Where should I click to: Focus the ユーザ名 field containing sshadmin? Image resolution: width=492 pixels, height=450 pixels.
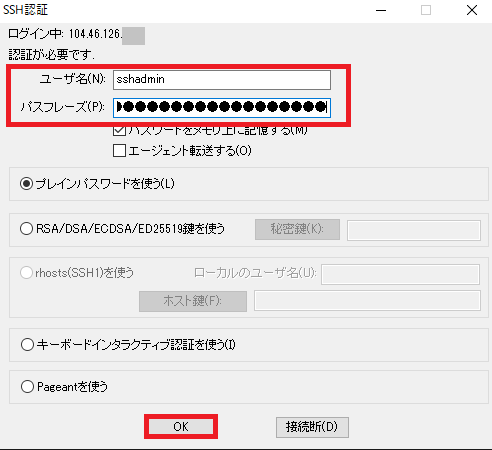[222, 80]
